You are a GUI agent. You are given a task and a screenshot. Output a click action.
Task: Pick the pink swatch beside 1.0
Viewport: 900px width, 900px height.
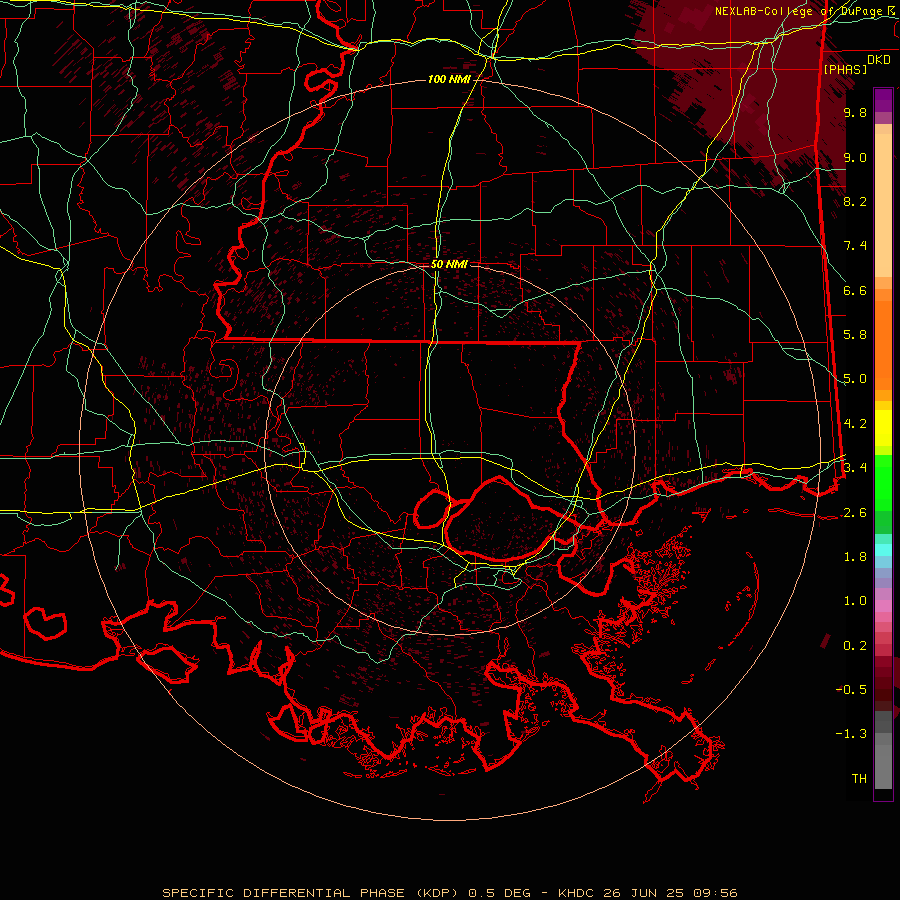tap(883, 606)
